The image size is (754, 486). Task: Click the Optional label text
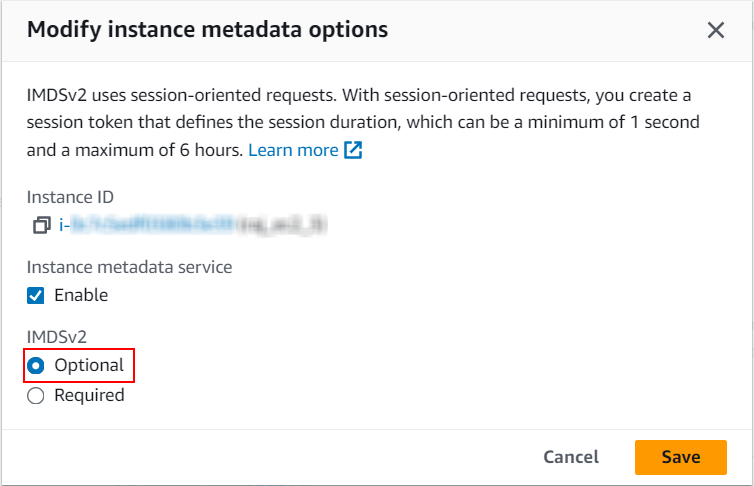(x=89, y=366)
